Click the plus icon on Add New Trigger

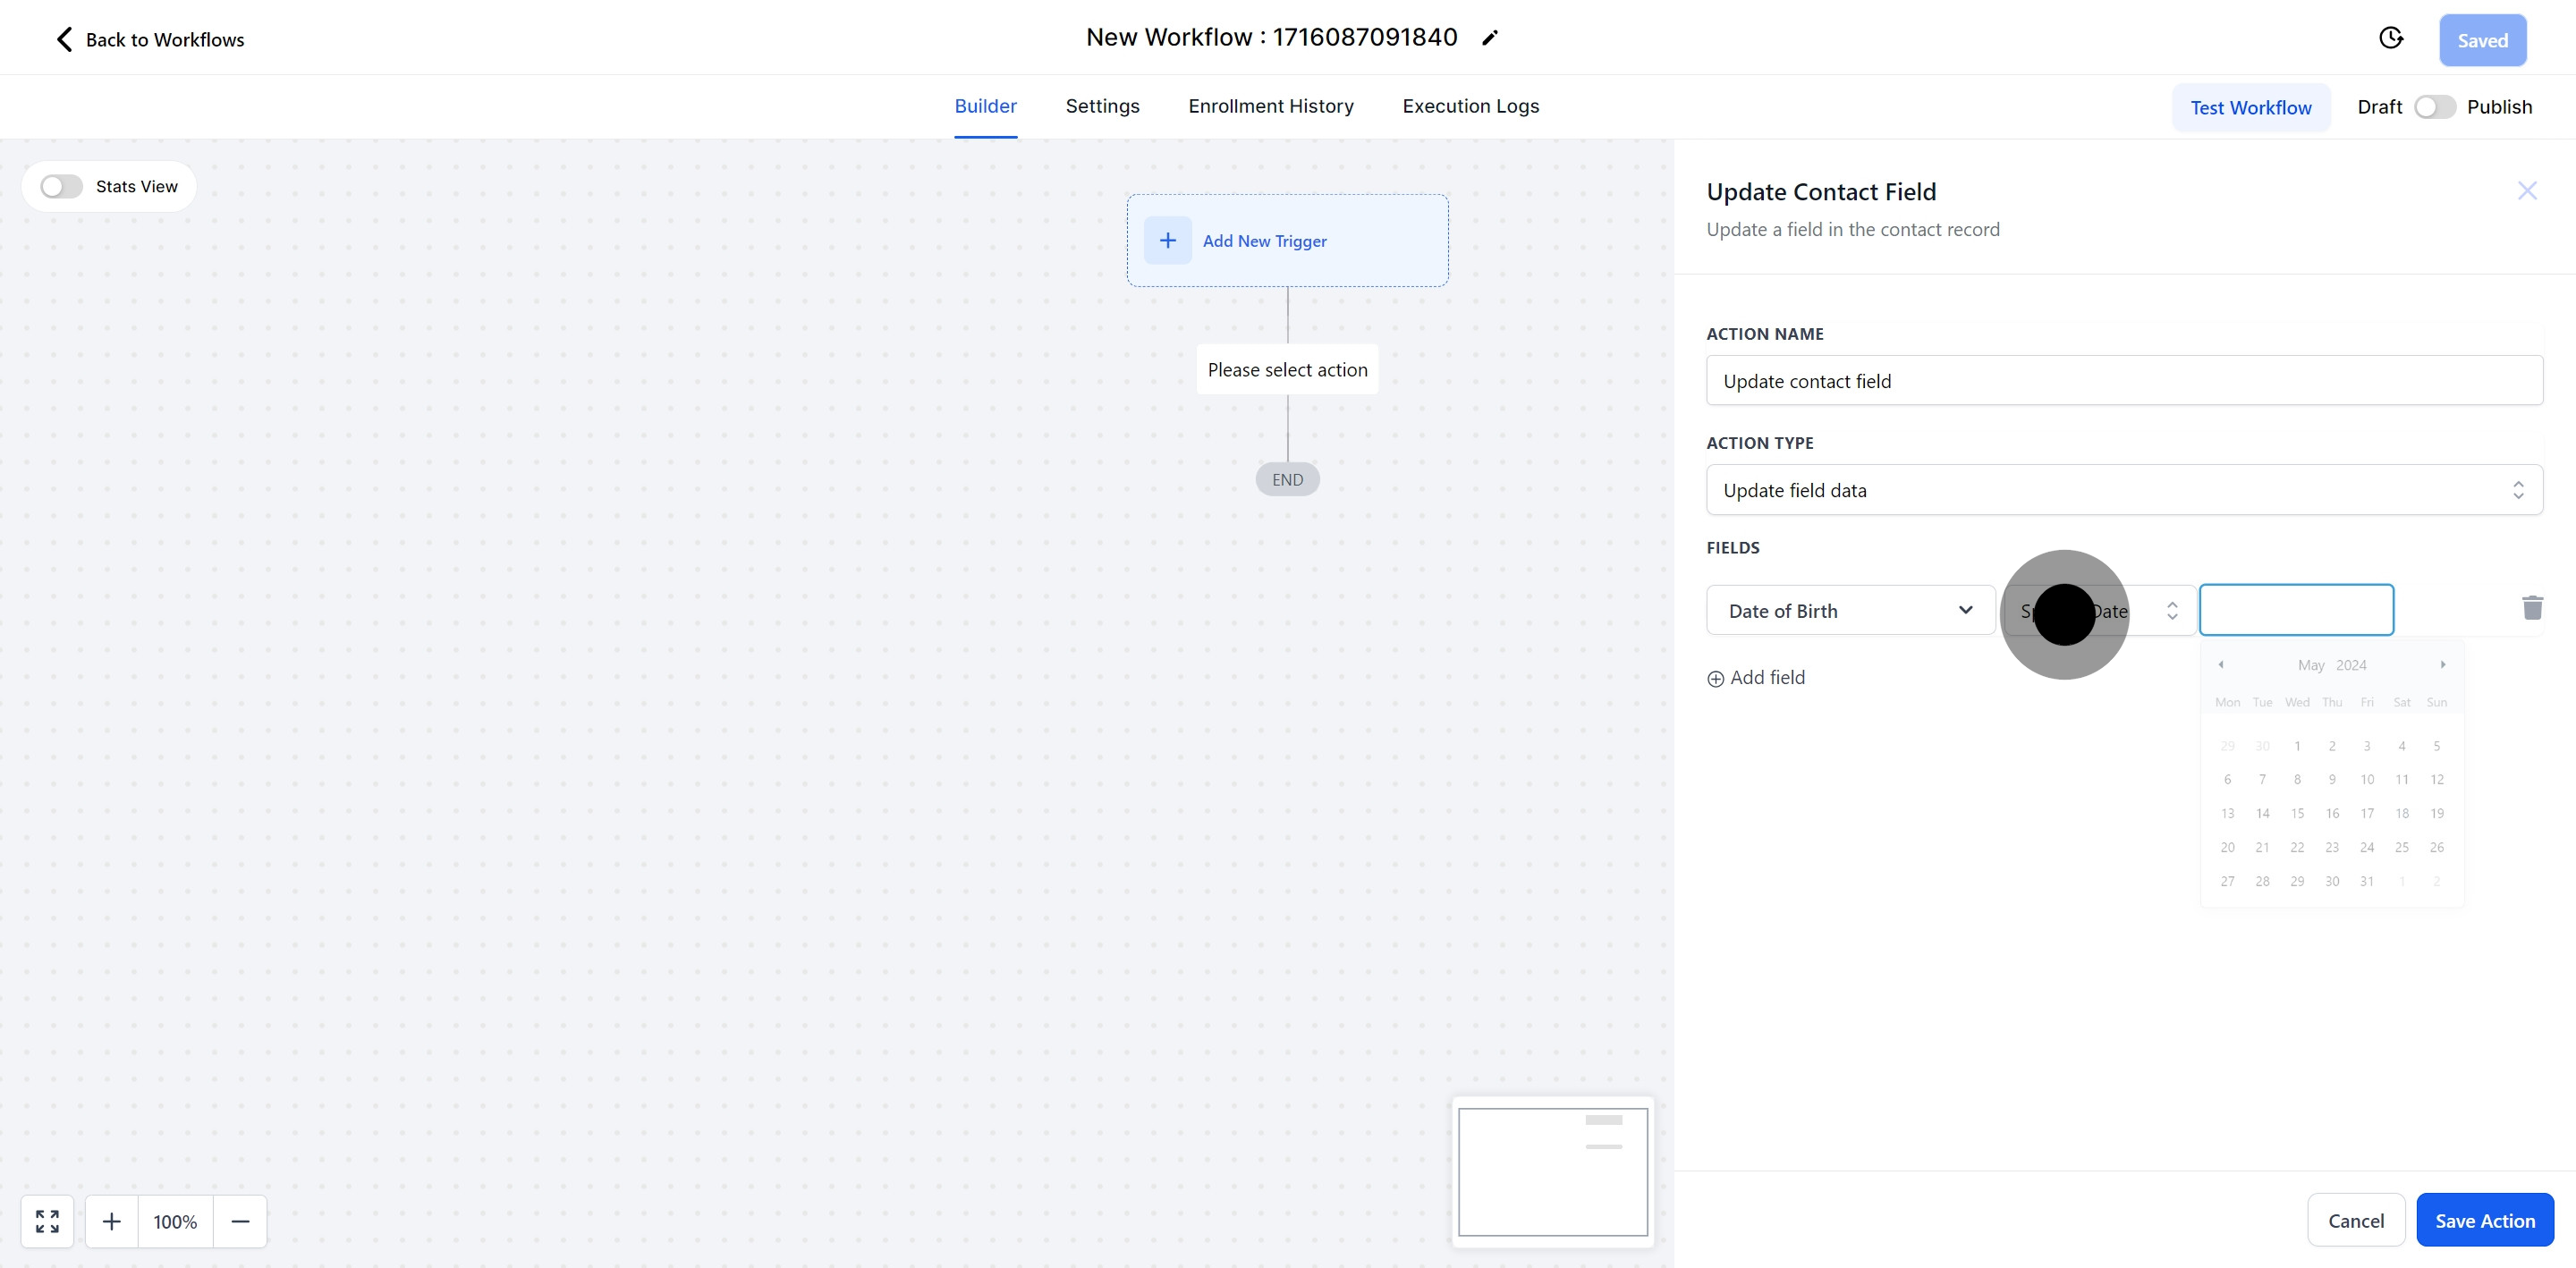coord(1167,241)
